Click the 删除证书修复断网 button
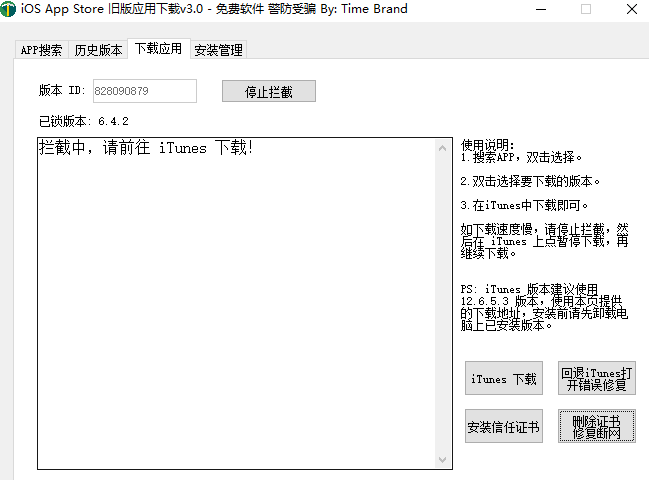This screenshot has width=649, height=480. 596,426
